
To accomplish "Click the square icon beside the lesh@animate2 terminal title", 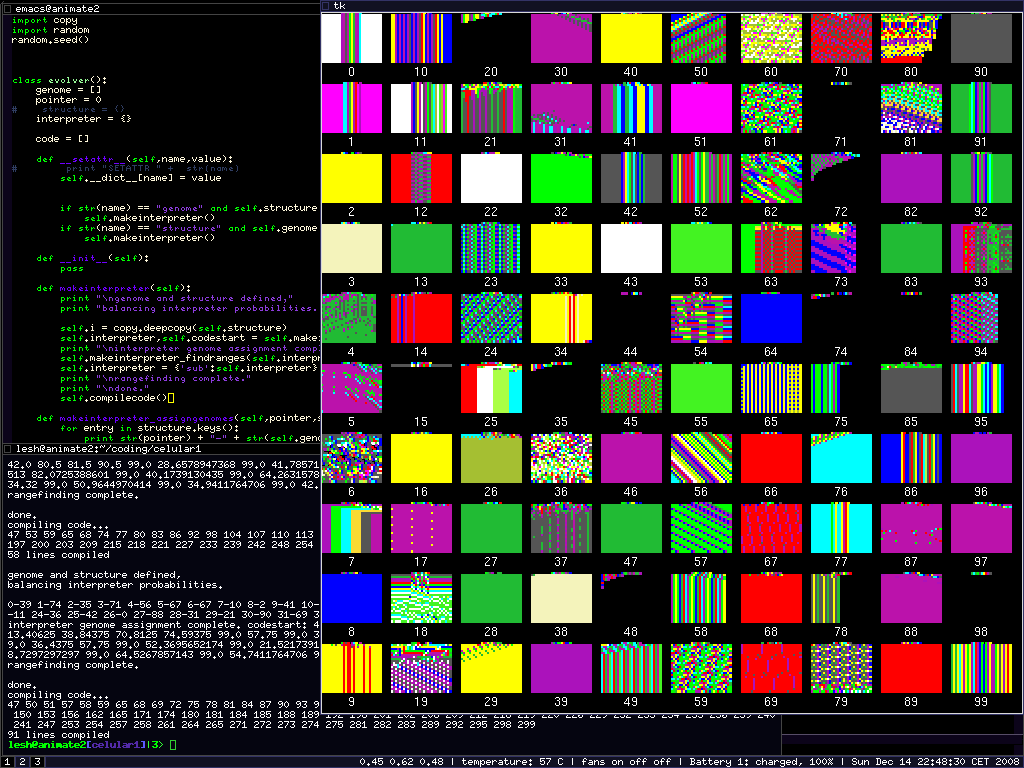I will point(8,449).
